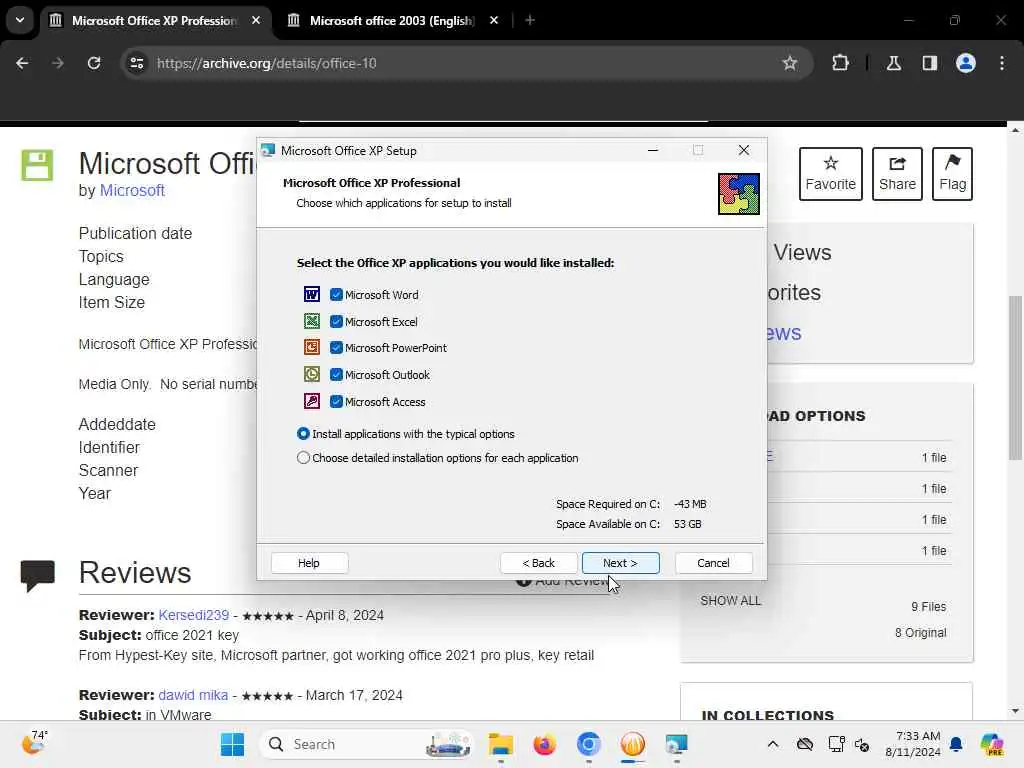Open Chrome Labs flask icon
The width and height of the screenshot is (1024, 768).
tap(894, 63)
